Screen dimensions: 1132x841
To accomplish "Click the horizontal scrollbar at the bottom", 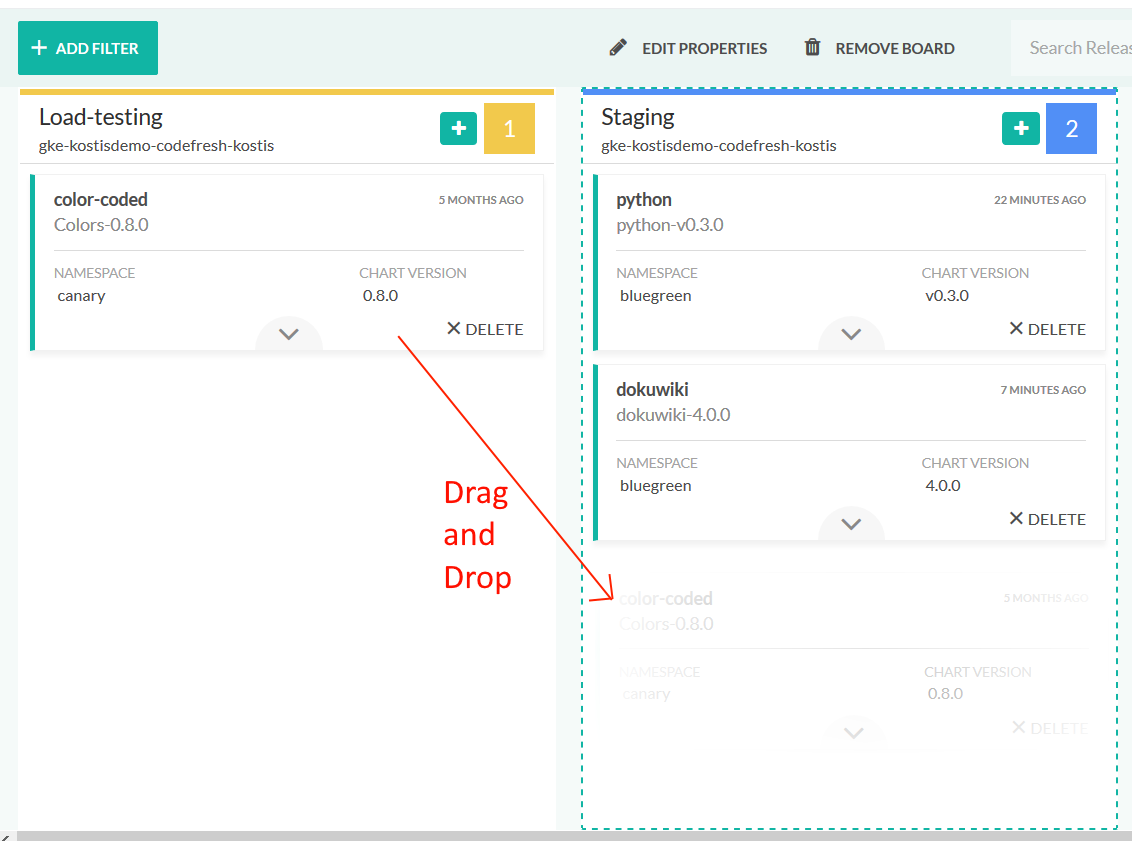I will 566,835.
